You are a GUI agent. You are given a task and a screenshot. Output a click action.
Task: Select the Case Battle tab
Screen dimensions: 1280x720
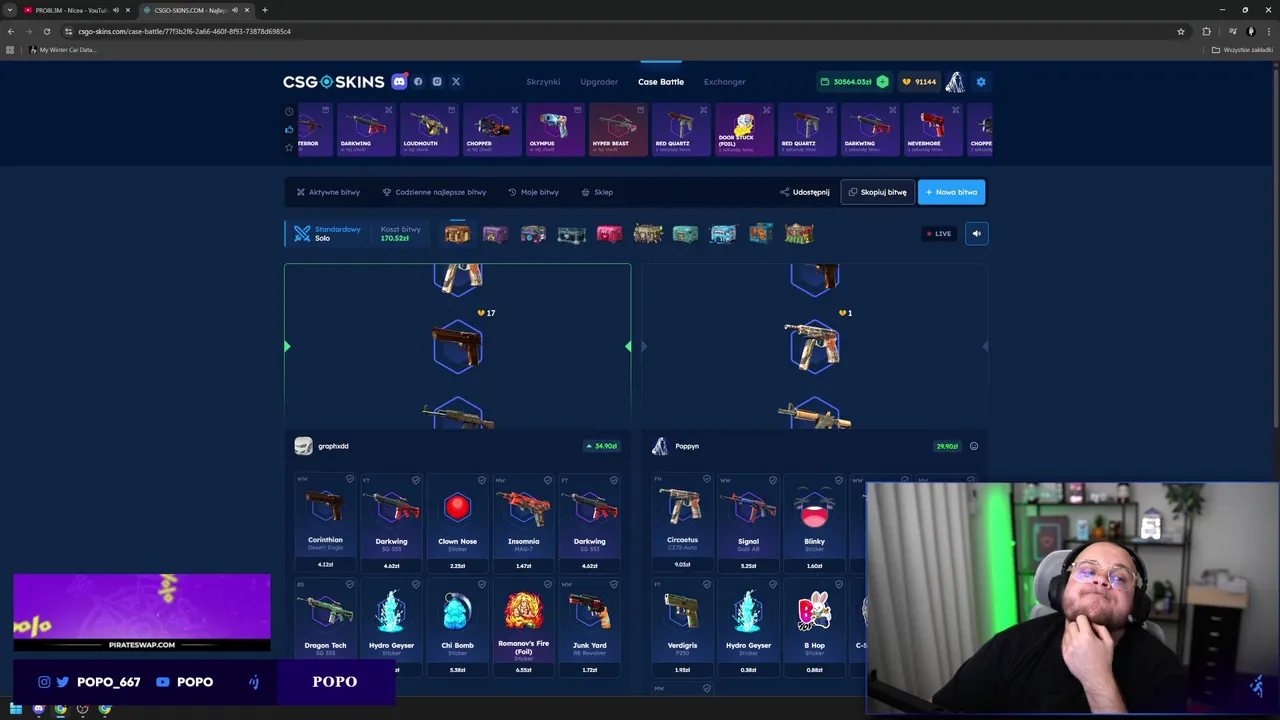[661, 82]
